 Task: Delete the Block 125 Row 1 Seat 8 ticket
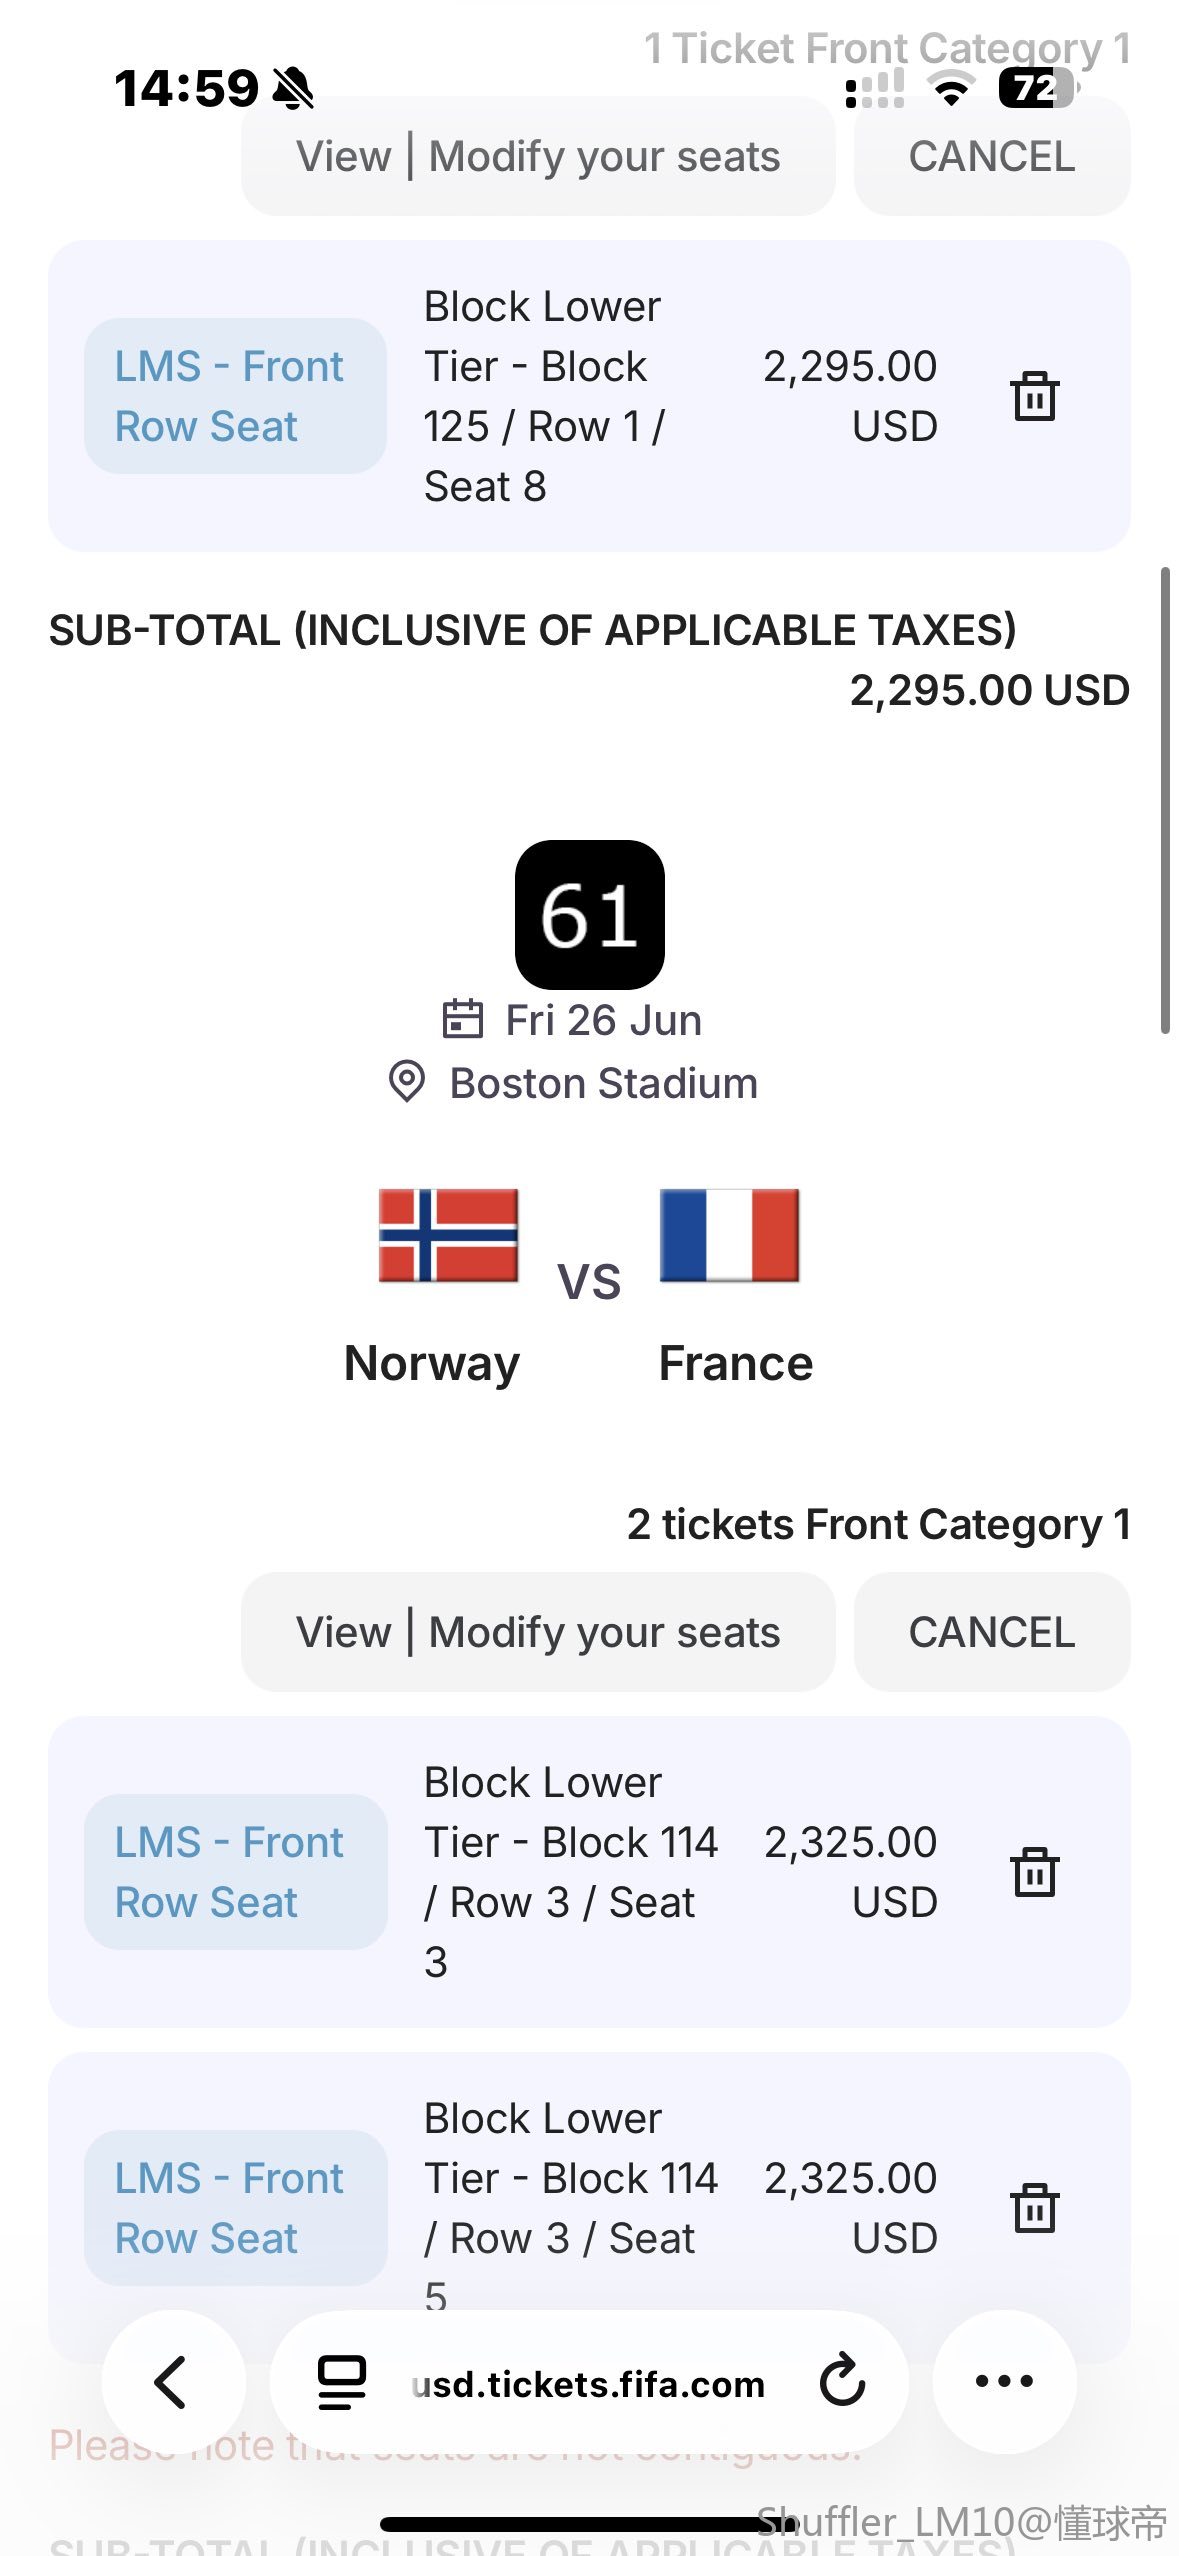(1034, 396)
